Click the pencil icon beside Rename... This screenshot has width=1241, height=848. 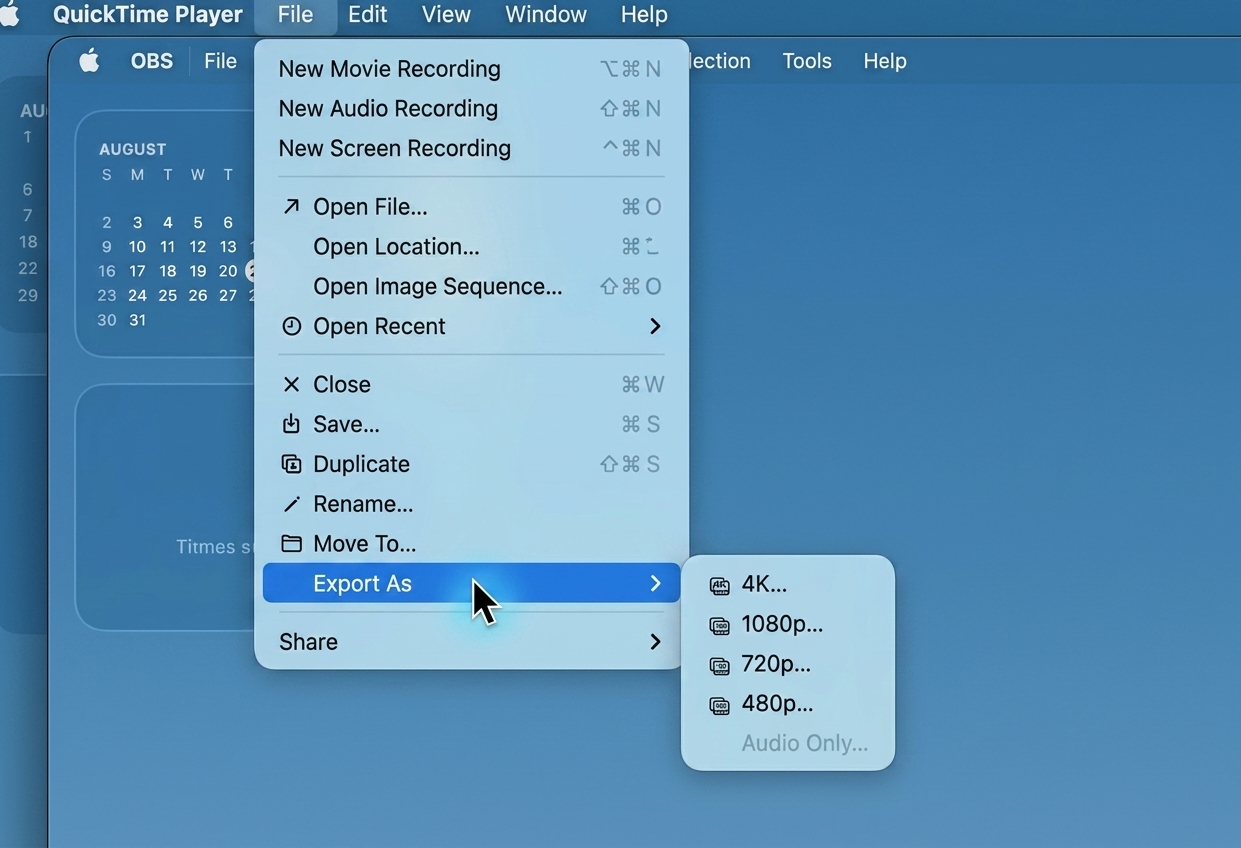coord(291,504)
